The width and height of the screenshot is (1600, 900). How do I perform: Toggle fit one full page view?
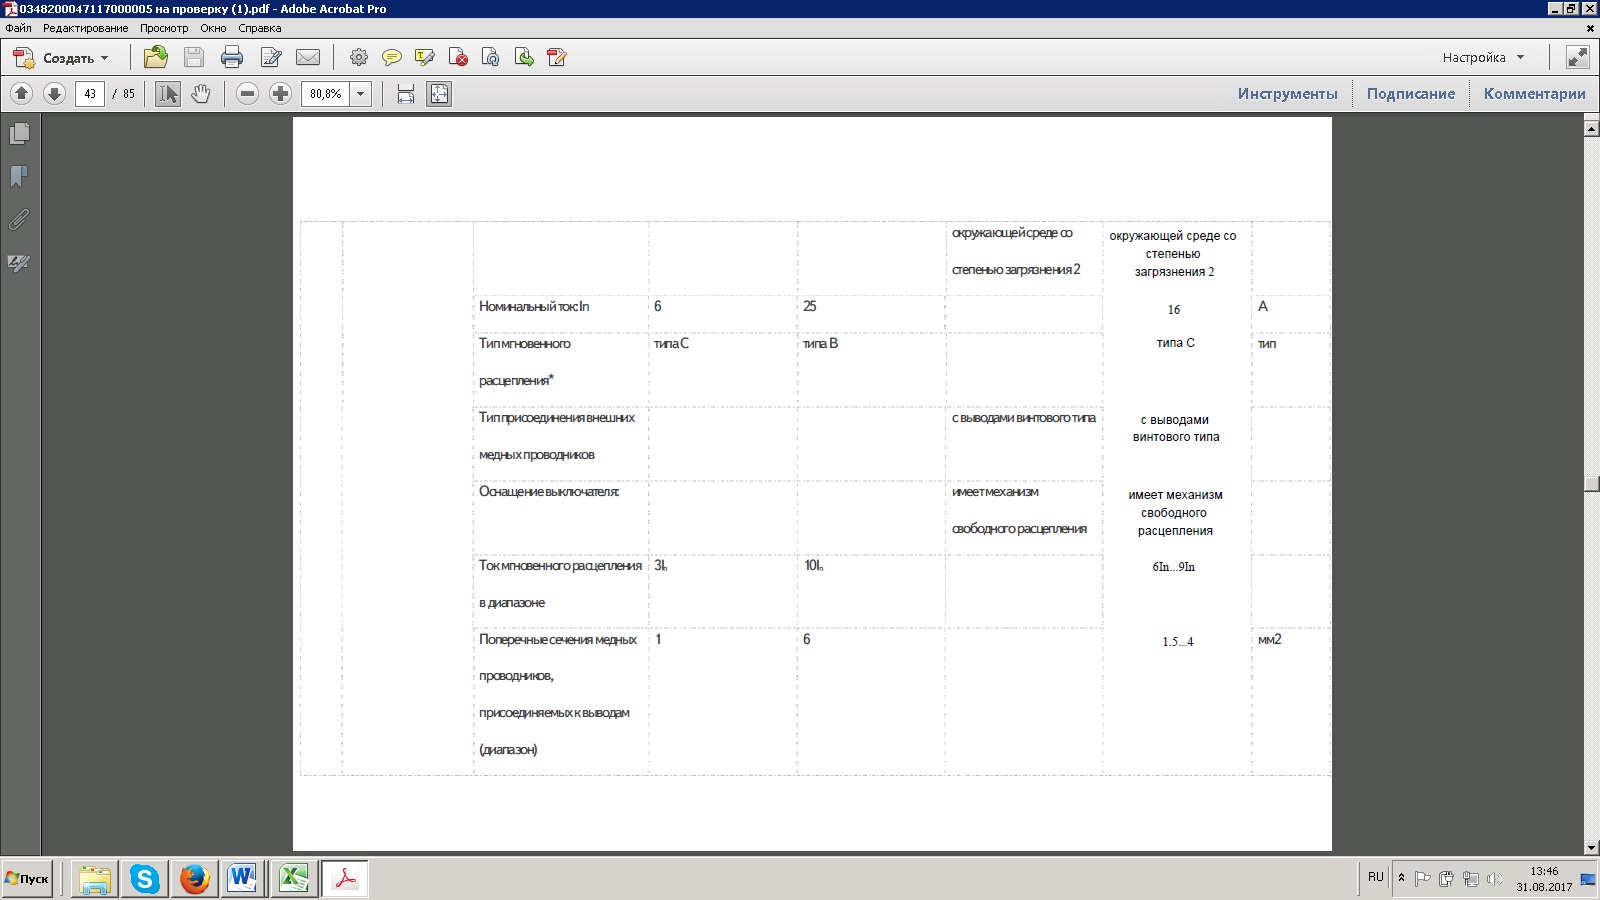[439, 94]
